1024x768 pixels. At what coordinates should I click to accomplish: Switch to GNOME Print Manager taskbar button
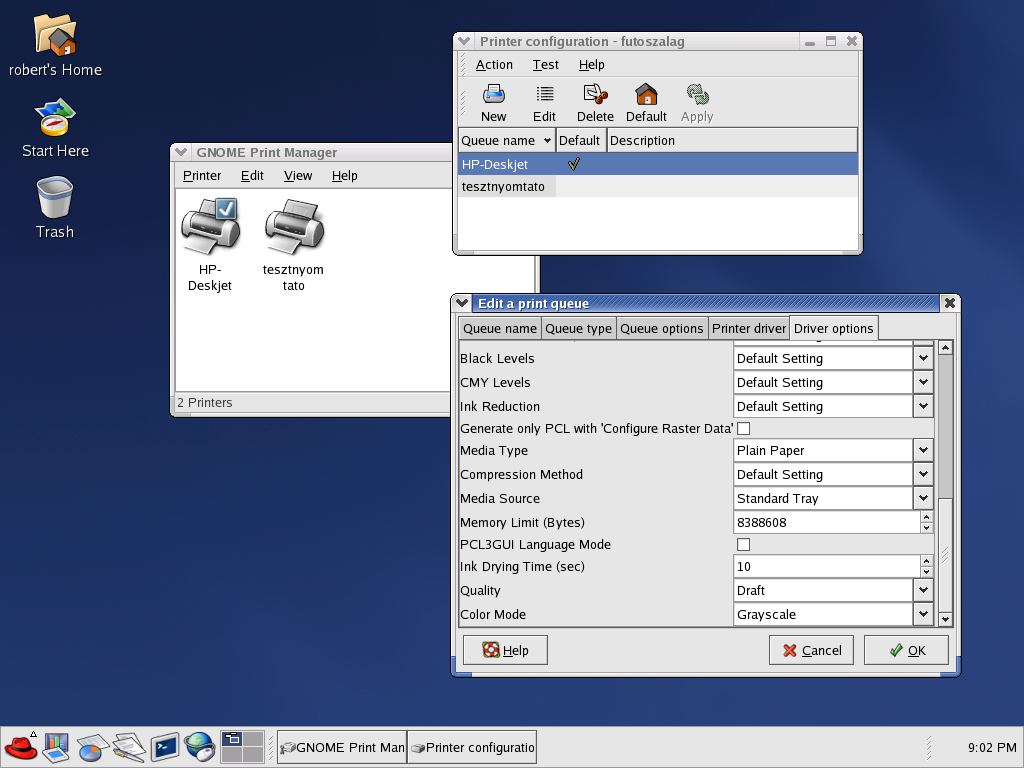pyautogui.click(x=342, y=747)
